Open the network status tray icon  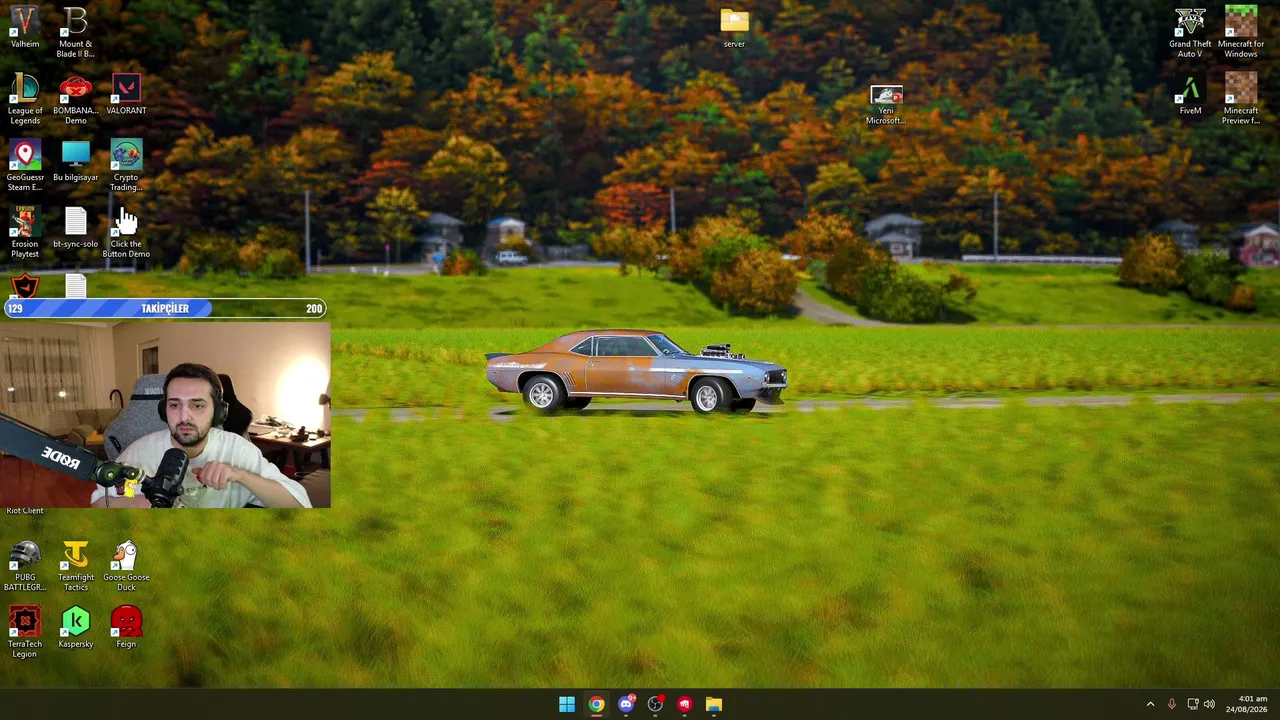(1192, 704)
